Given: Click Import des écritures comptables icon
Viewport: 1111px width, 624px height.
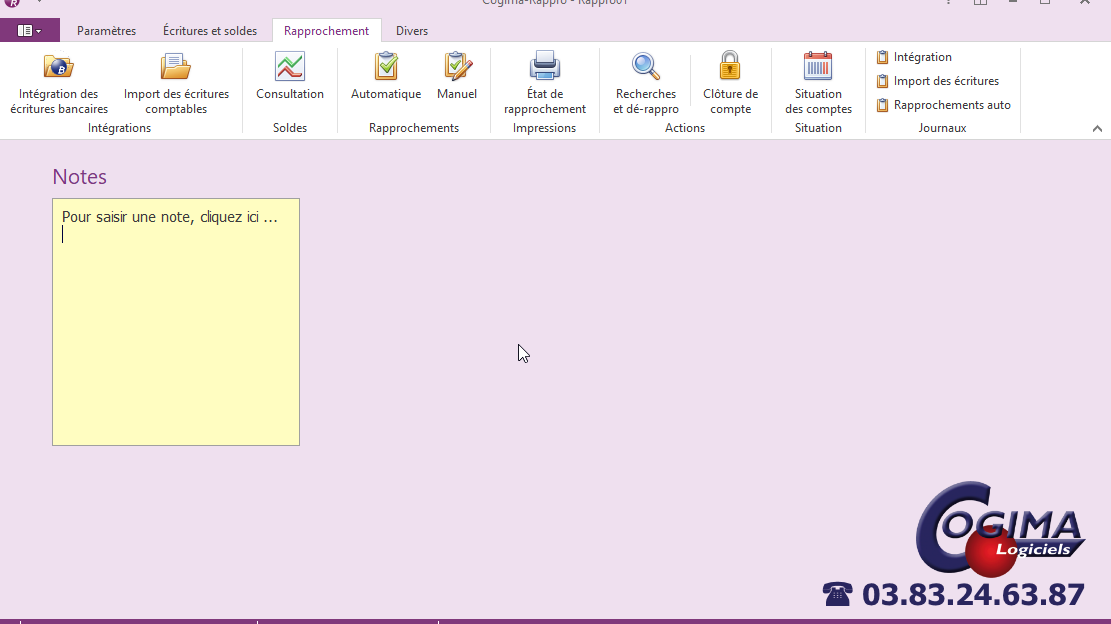Looking at the screenshot, I should 176,68.
